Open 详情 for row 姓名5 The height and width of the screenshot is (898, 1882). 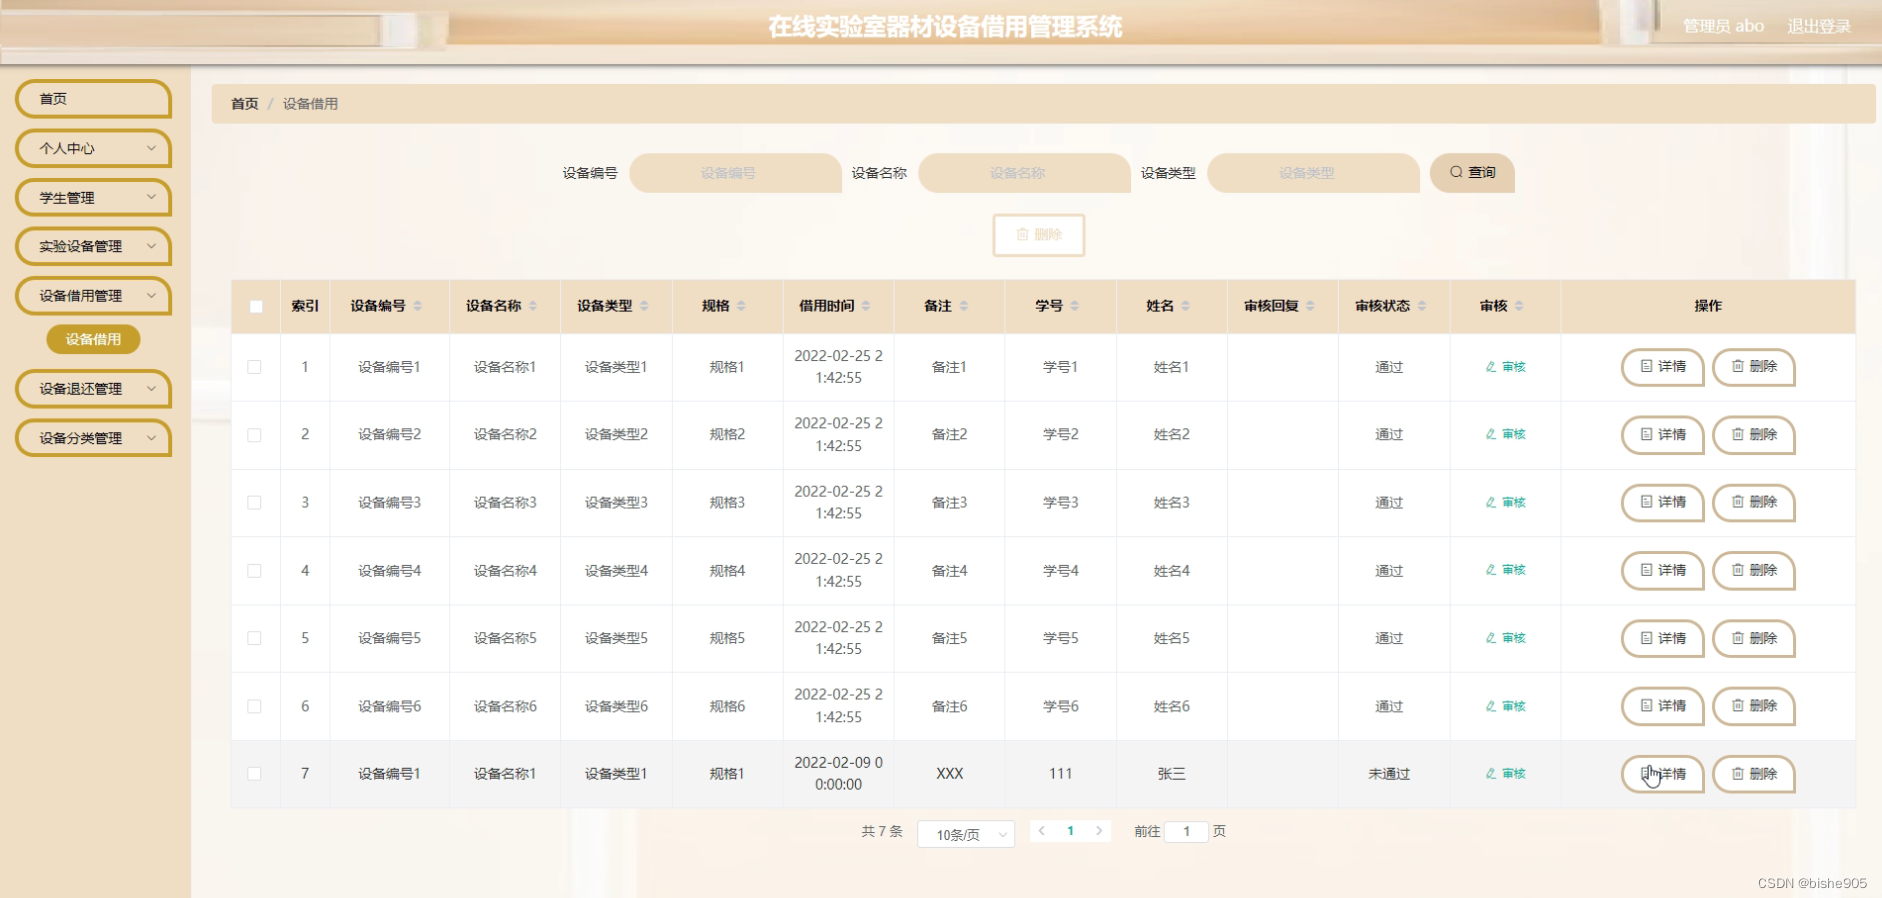1662,638
